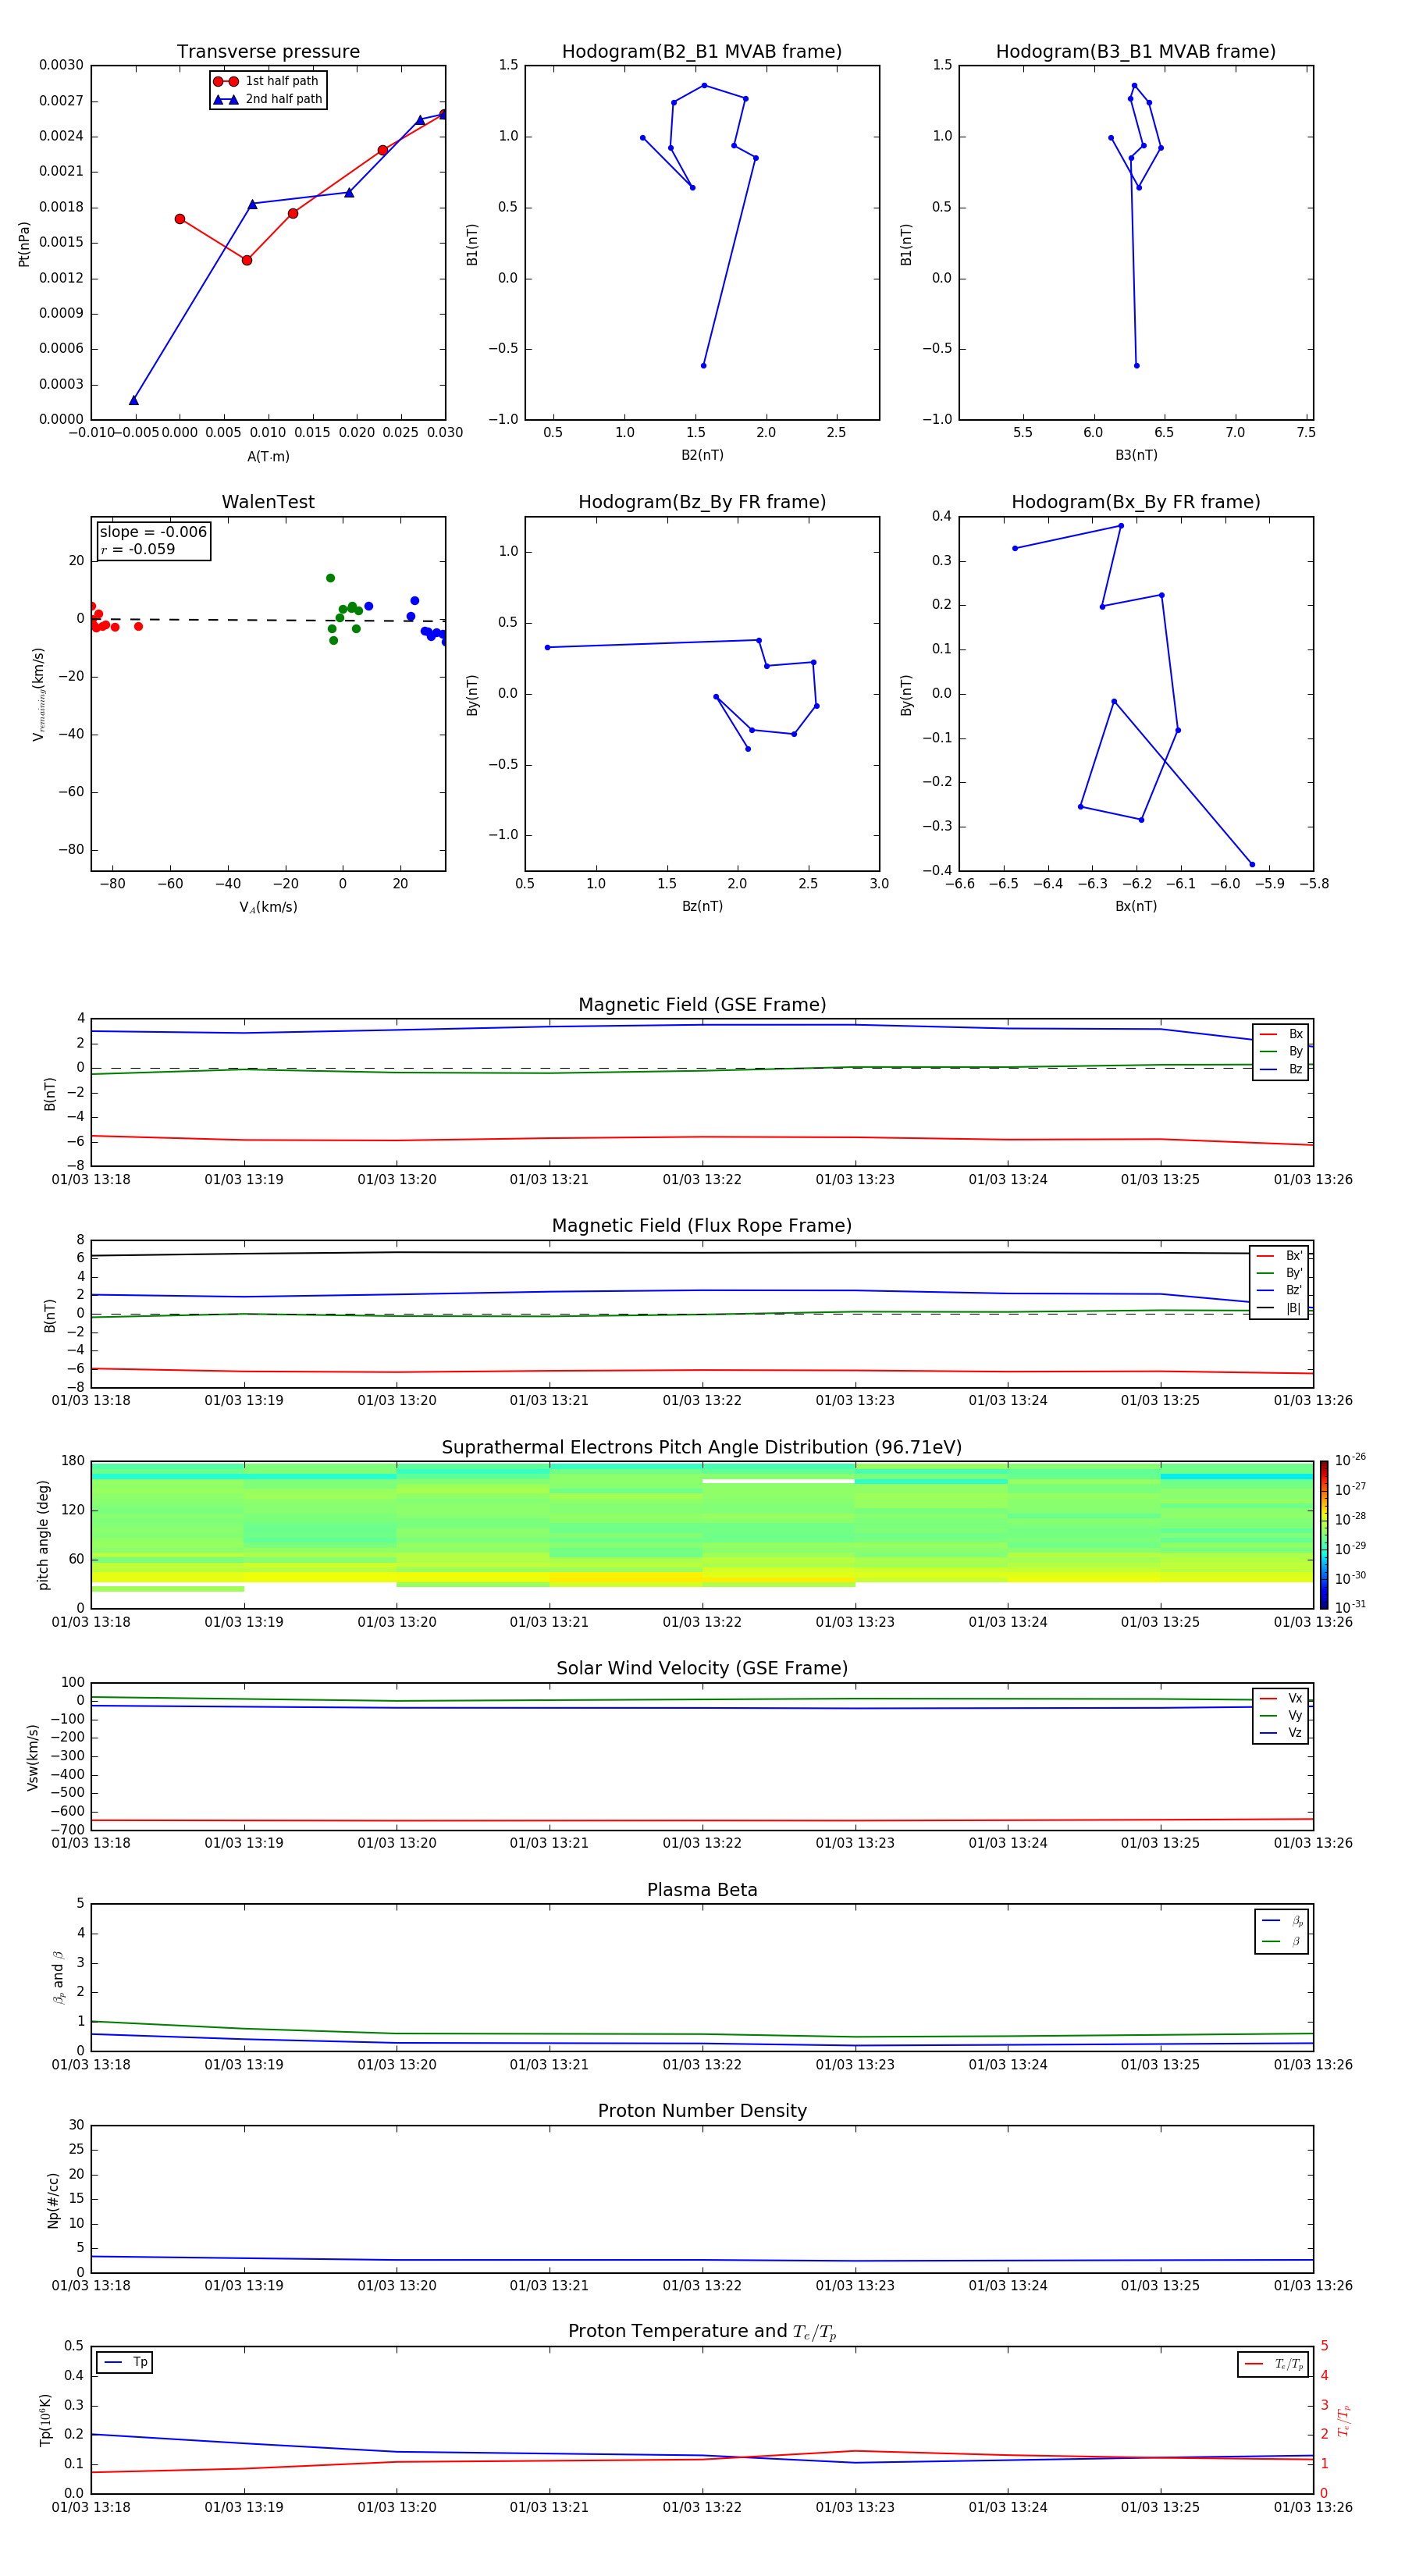Click the 'Vsw(km/s)' y-axis label
Viewport: 1405px width, 2576px height.
(33, 1757)
